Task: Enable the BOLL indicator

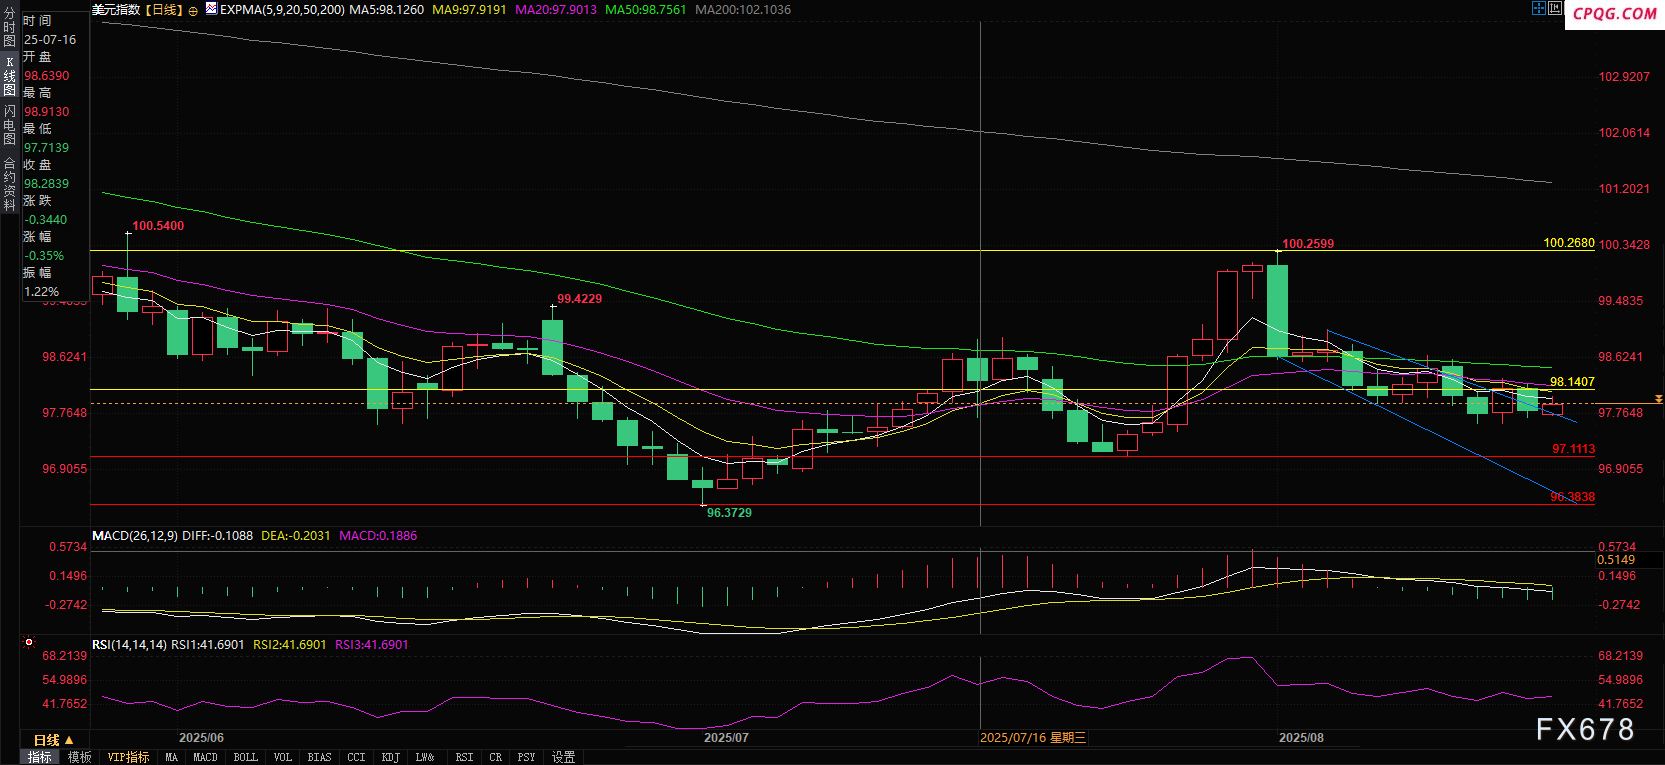Action: [245, 757]
